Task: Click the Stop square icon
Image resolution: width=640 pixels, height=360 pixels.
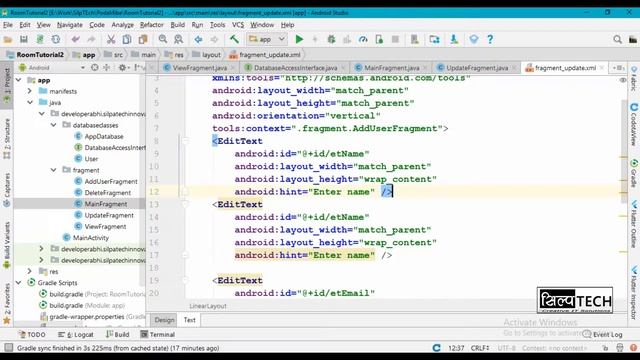Action: click(395, 39)
